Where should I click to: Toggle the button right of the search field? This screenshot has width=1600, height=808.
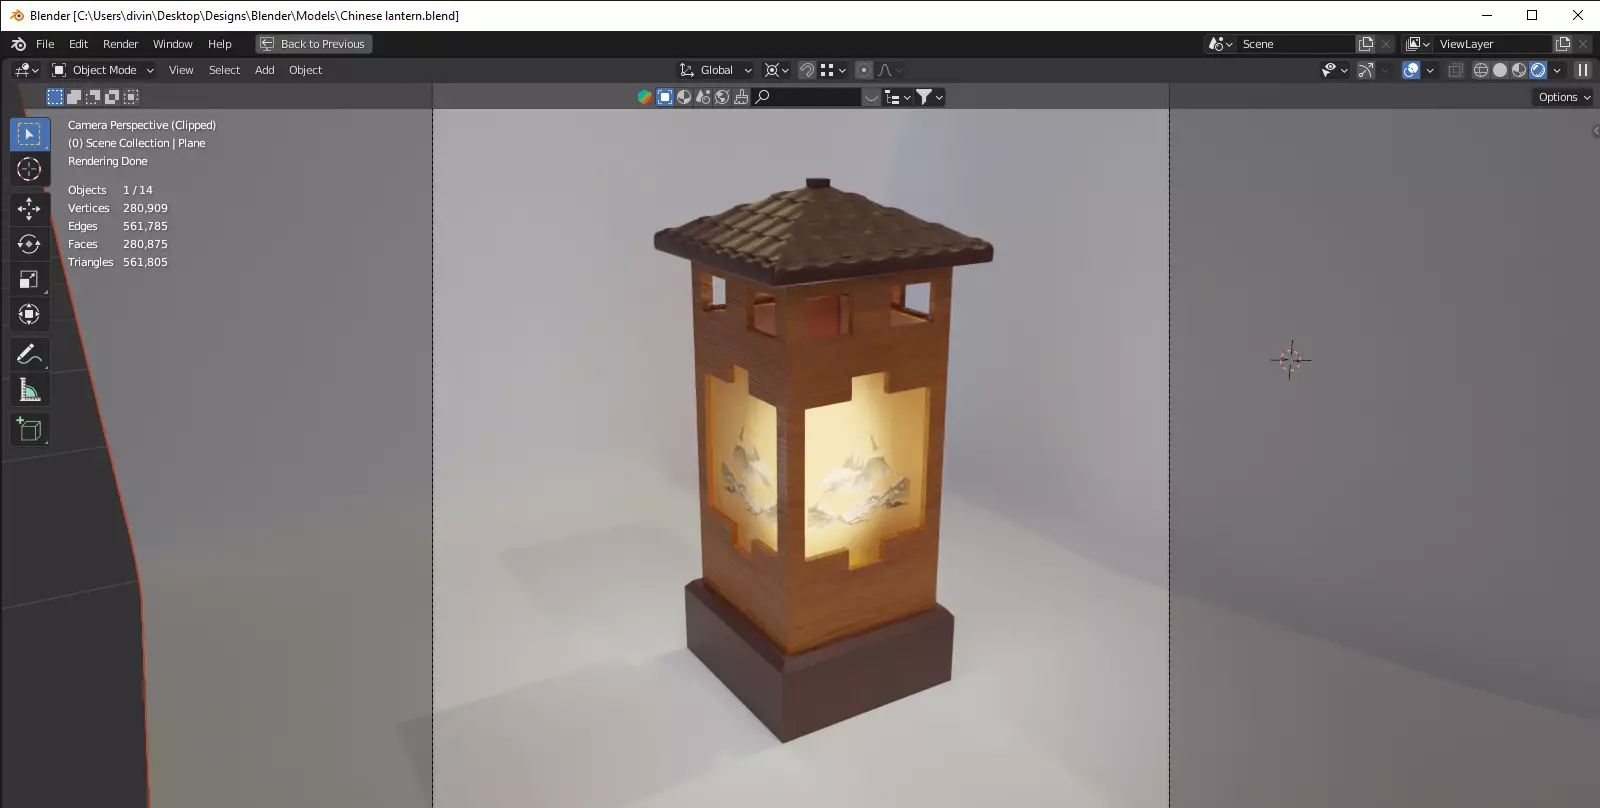point(872,97)
